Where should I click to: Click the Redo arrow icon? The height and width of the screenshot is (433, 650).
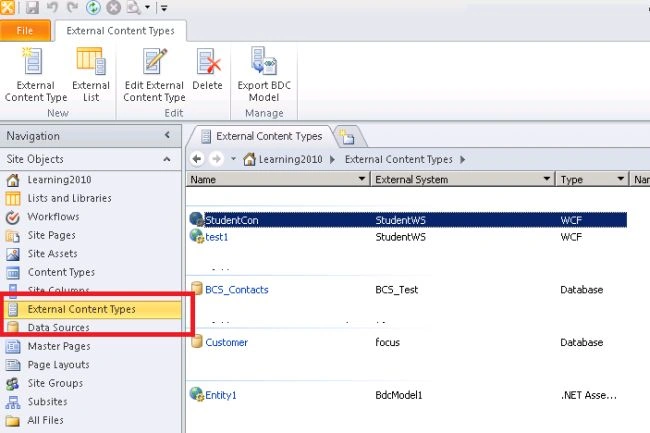pos(73,7)
